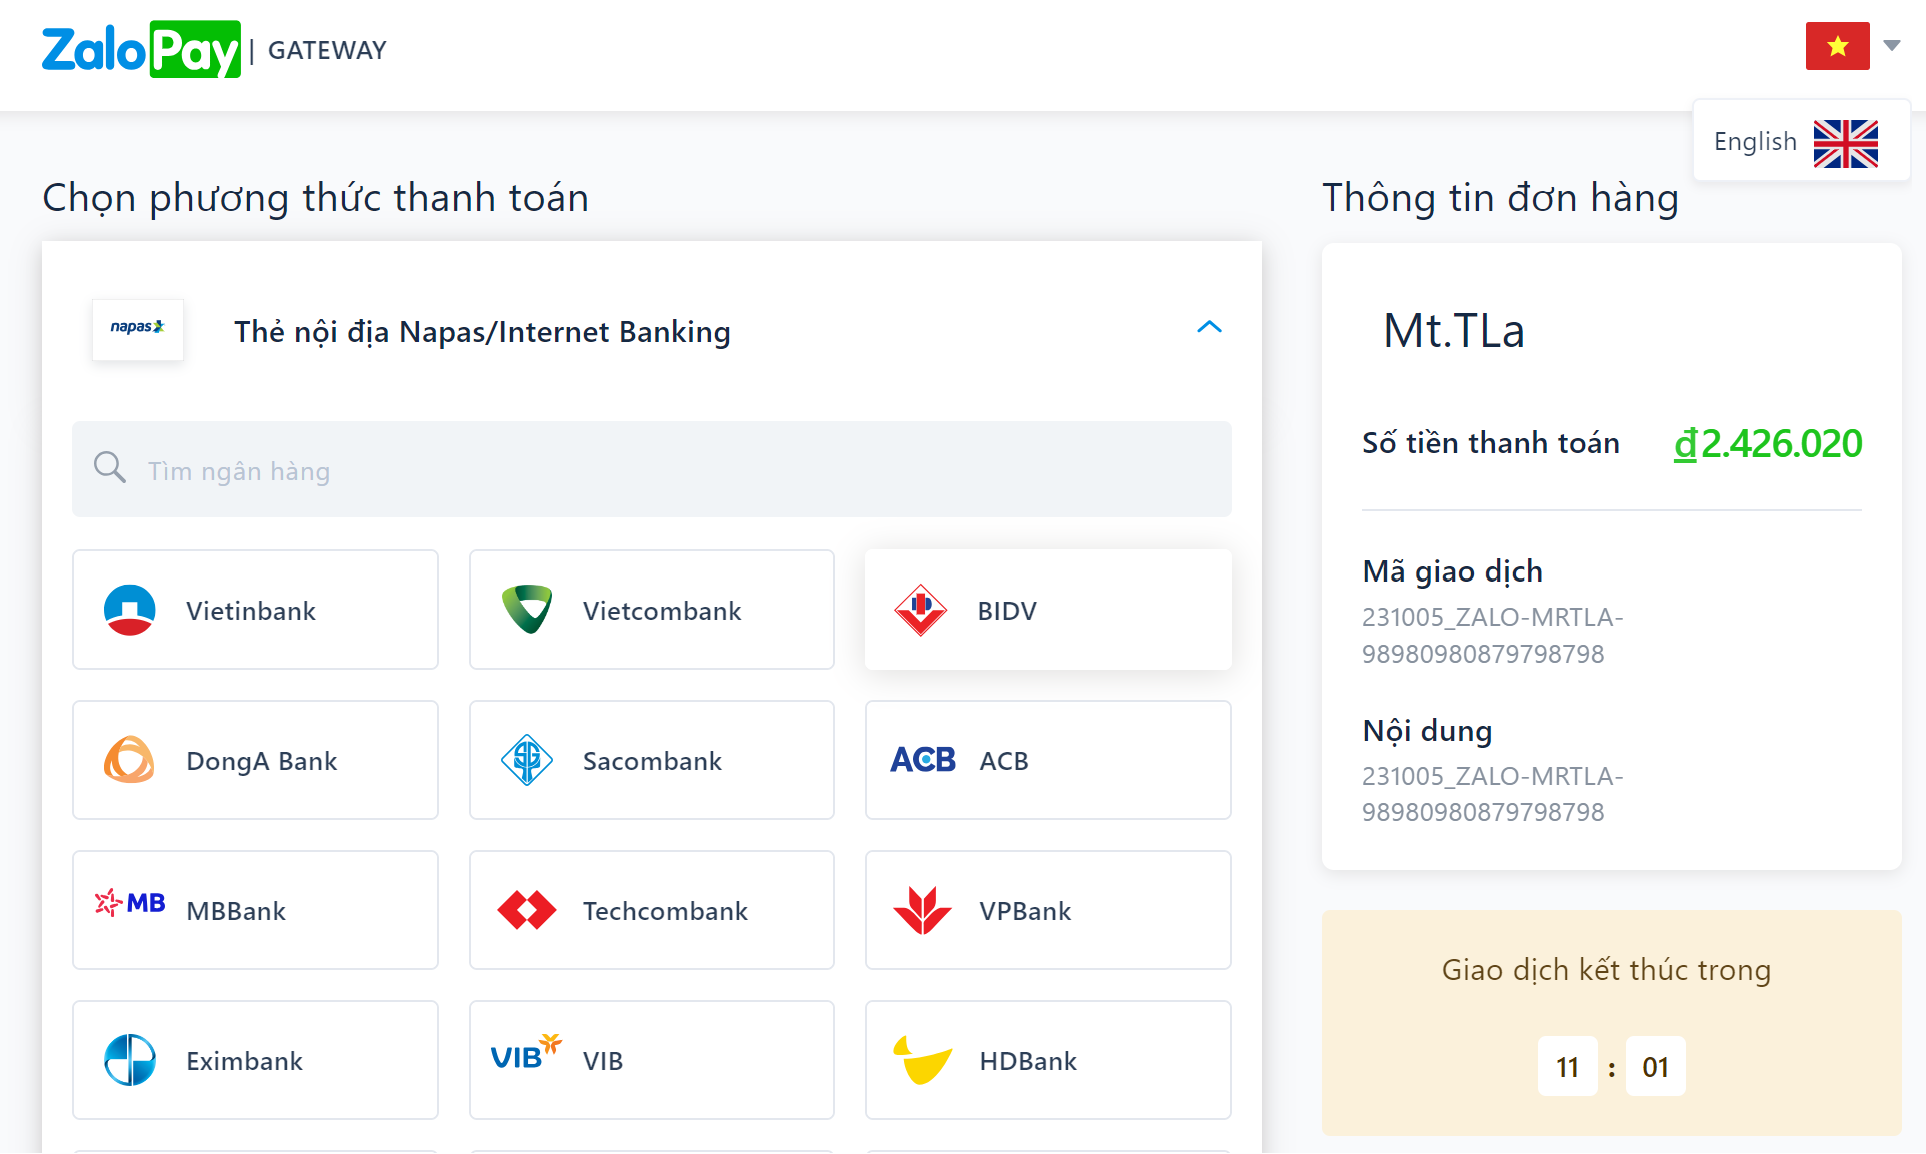Collapse the Napas/Internet Banking section

pos(1209,327)
